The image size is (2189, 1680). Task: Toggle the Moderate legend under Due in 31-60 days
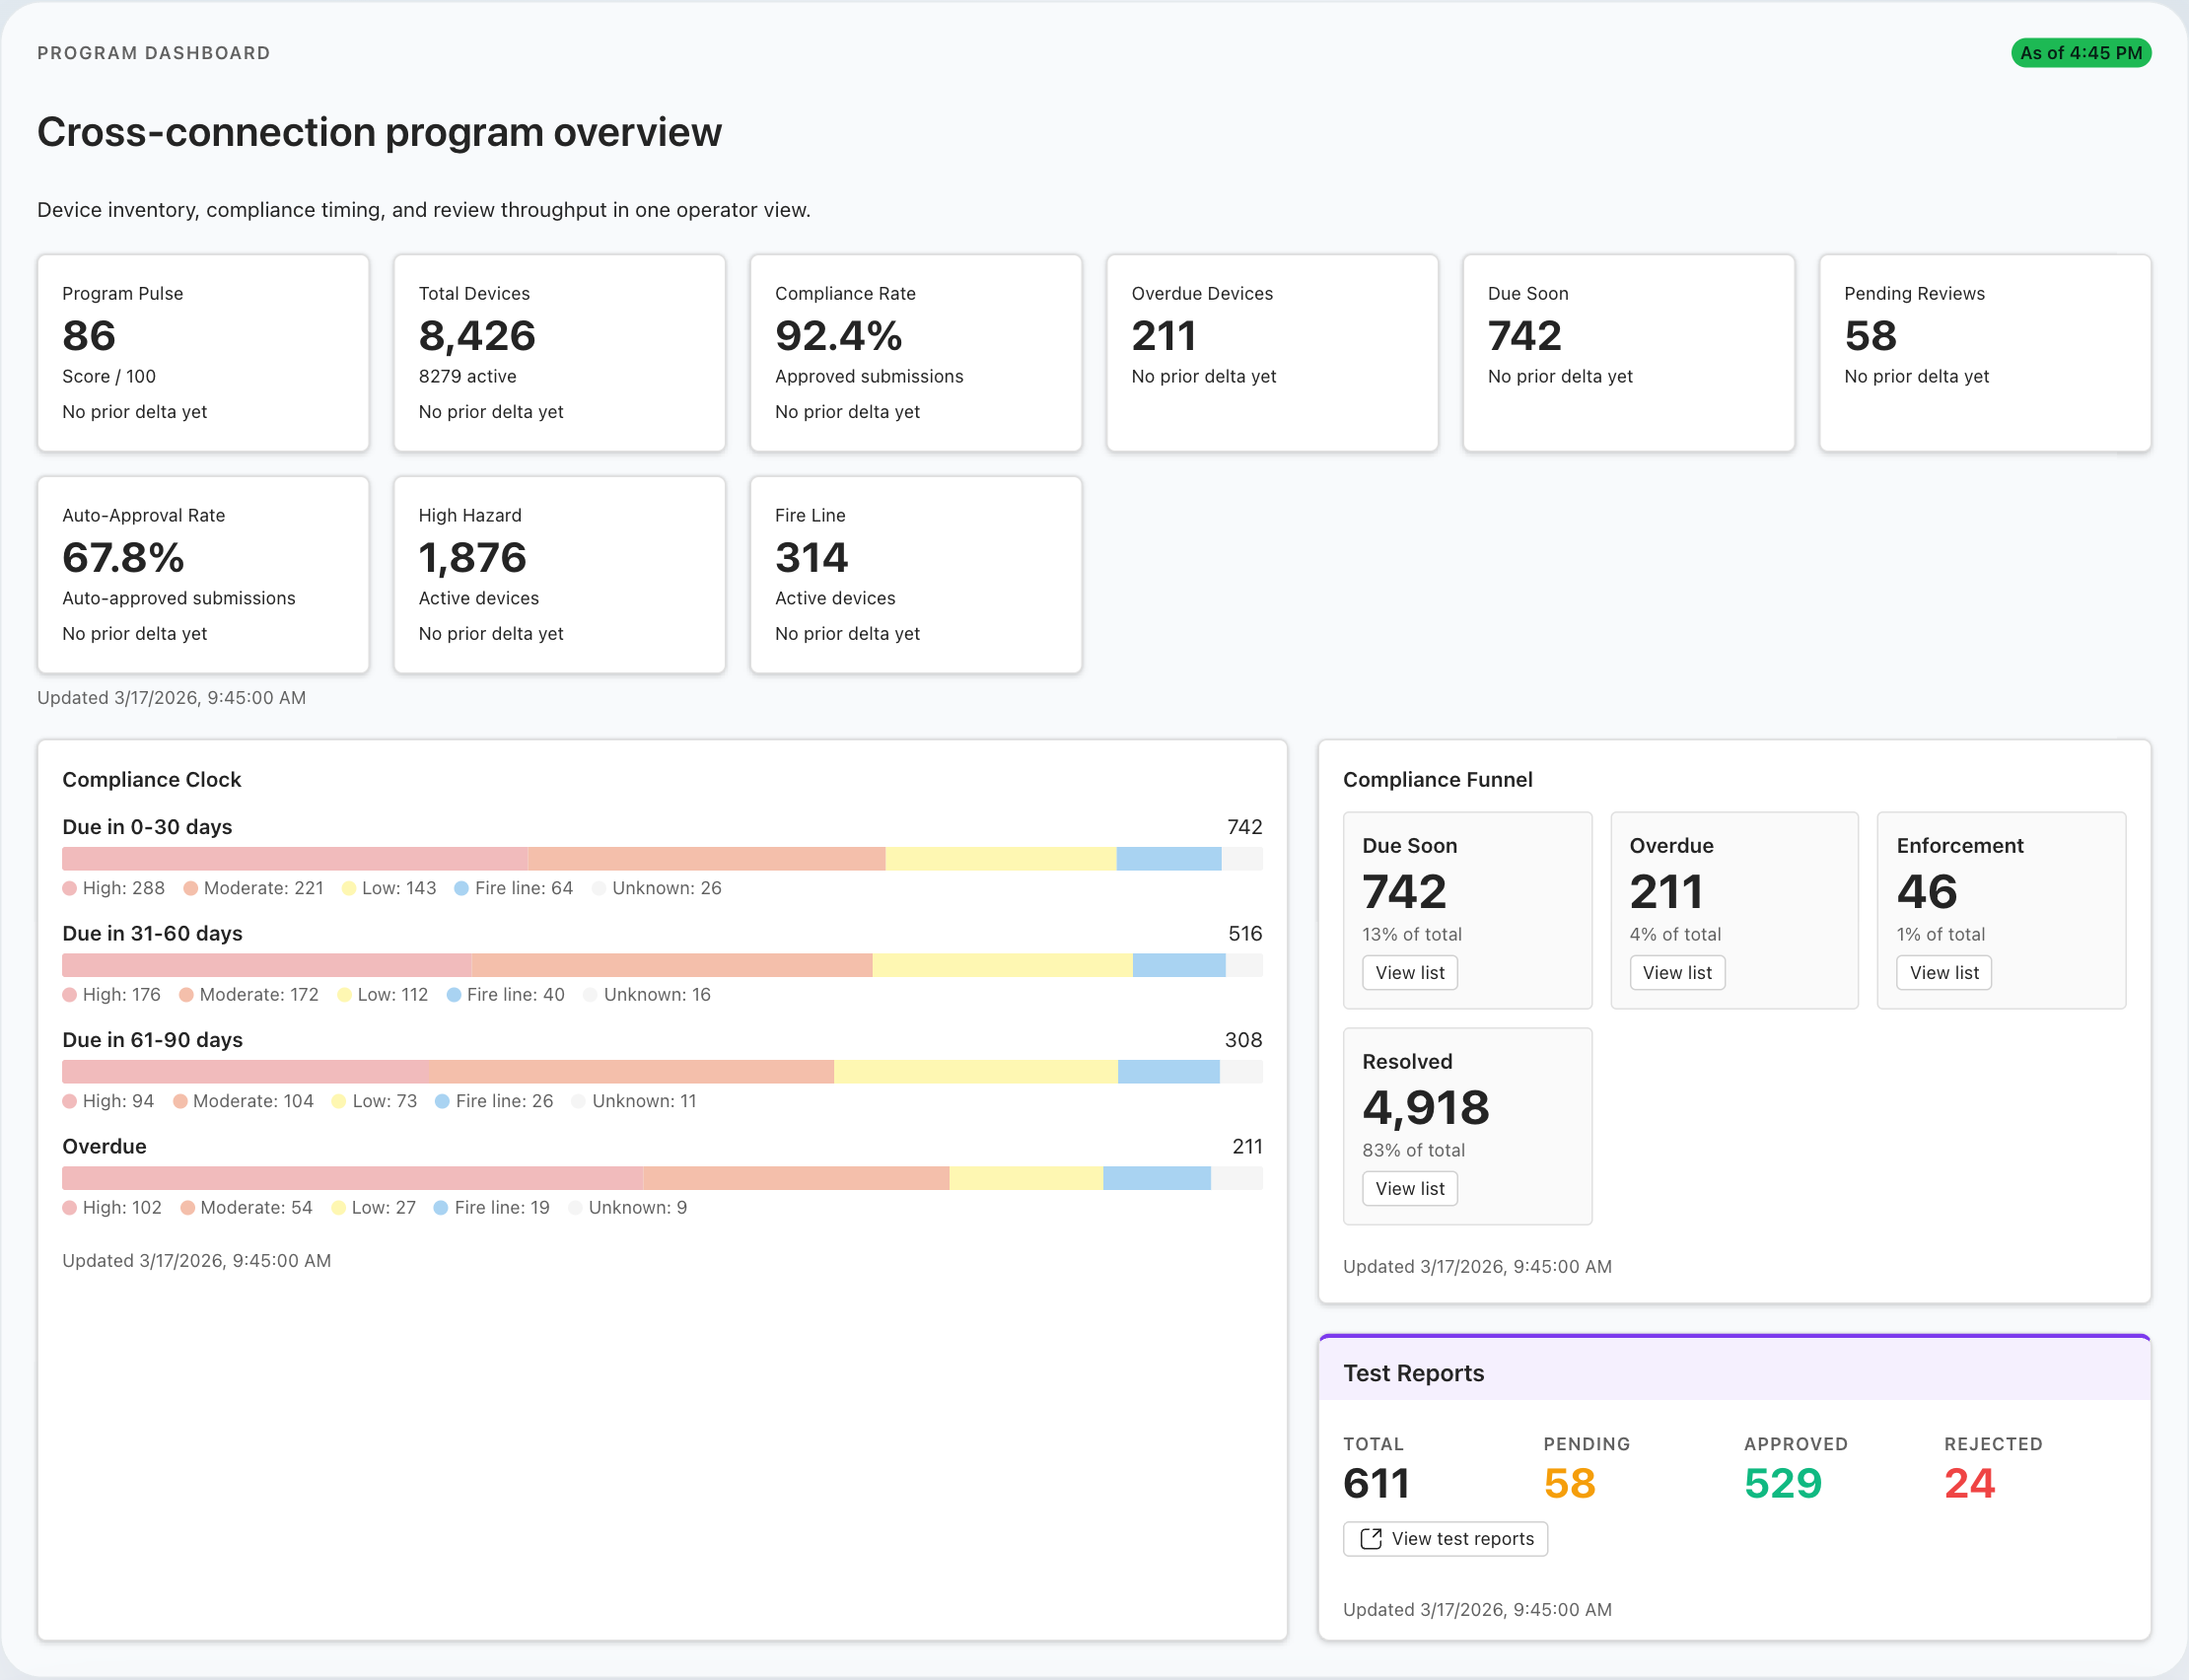pos(186,995)
